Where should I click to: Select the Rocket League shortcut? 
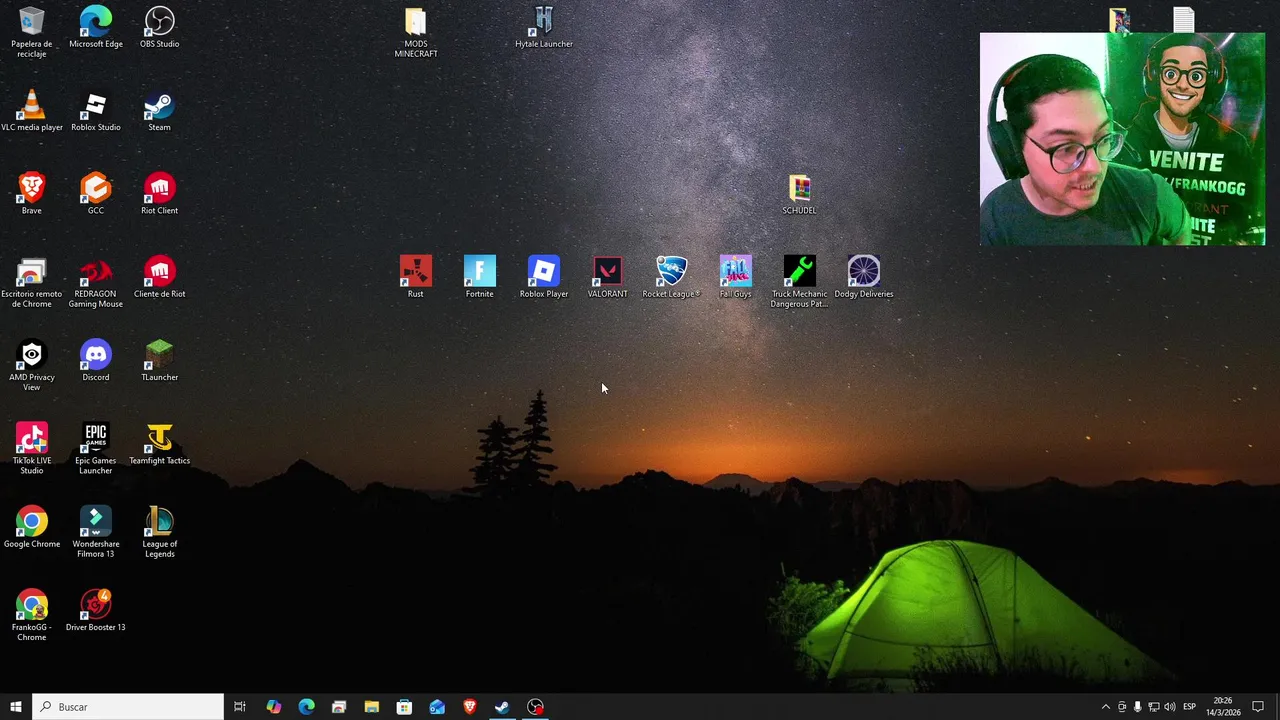(x=672, y=277)
